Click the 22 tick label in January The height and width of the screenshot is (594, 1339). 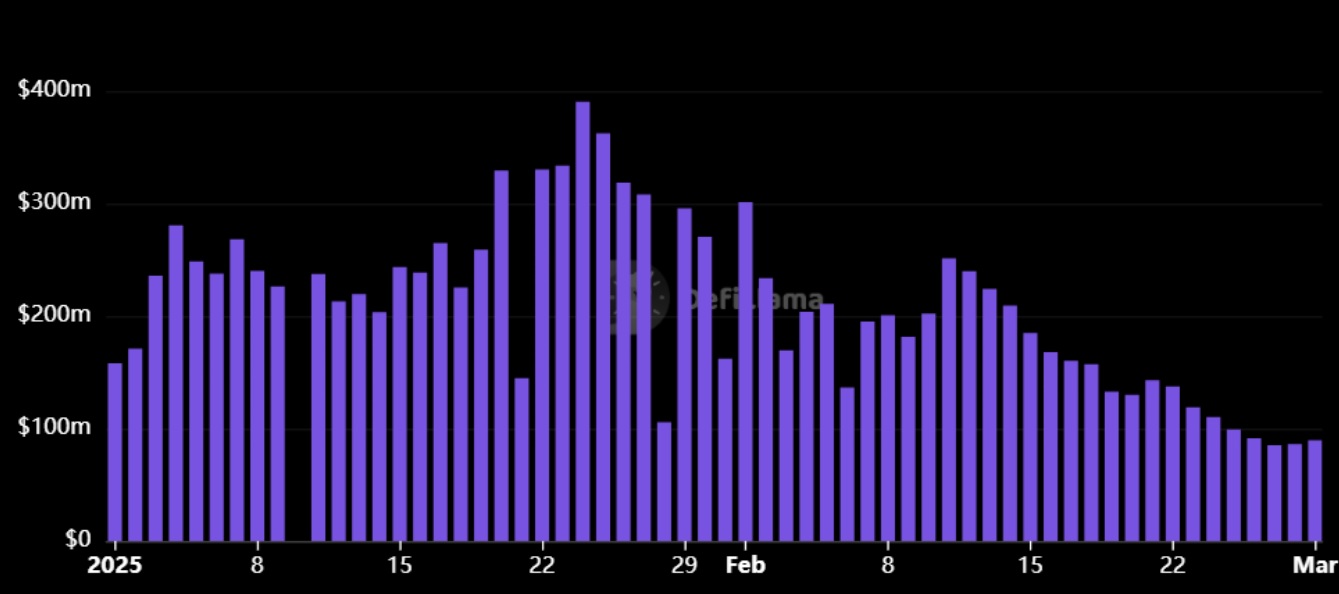543,564
